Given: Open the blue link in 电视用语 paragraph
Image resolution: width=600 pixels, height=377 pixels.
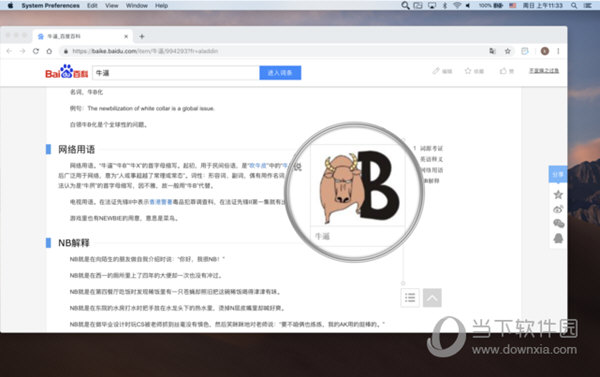Looking at the screenshot, I should (160, 202).
